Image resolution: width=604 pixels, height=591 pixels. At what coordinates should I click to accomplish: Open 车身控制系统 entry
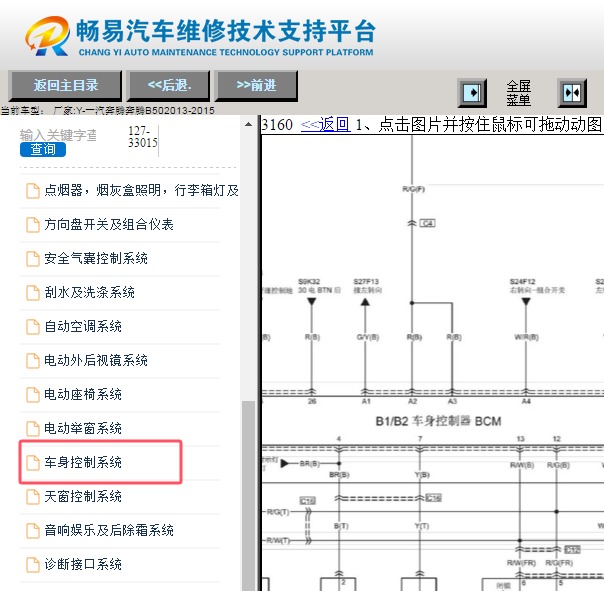(x=83, y=462)
